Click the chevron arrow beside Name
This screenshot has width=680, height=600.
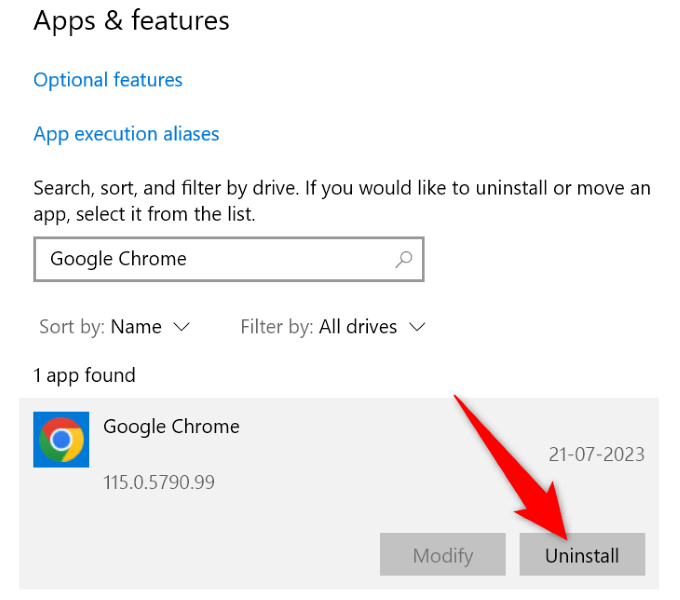181,327
